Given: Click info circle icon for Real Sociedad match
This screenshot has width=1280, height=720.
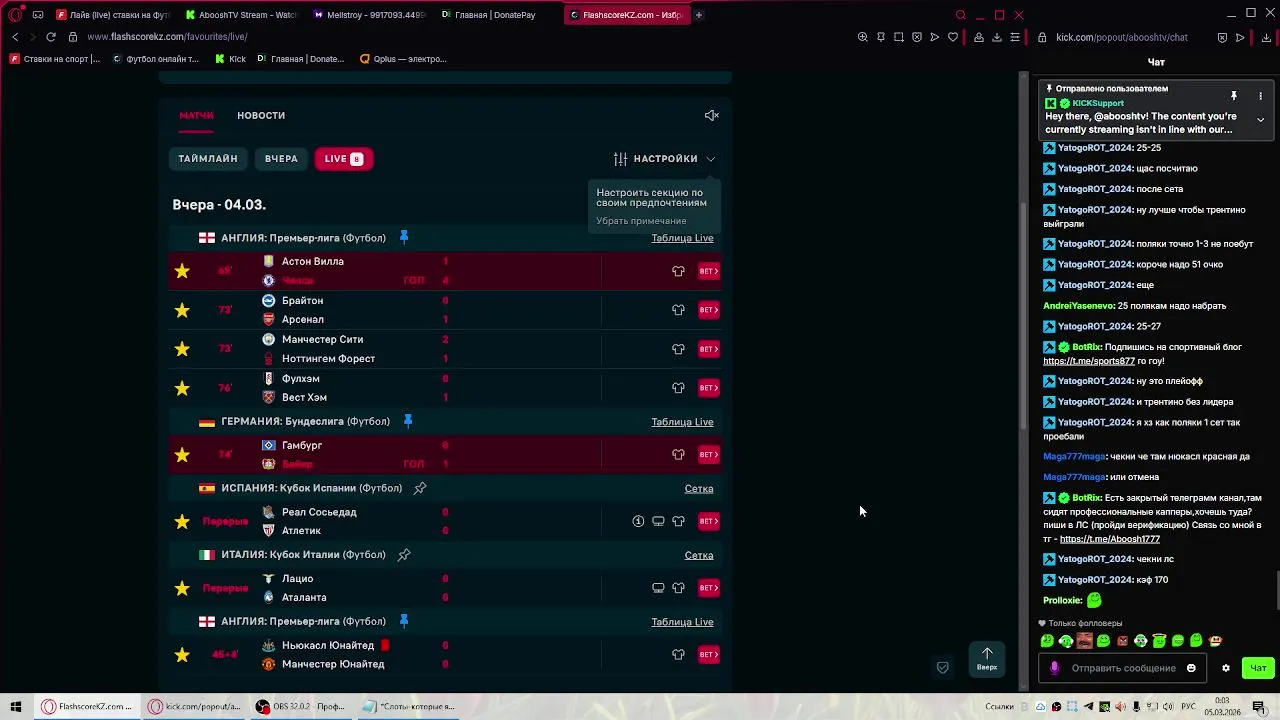Looking at the screenshot, I should (638, 521).
